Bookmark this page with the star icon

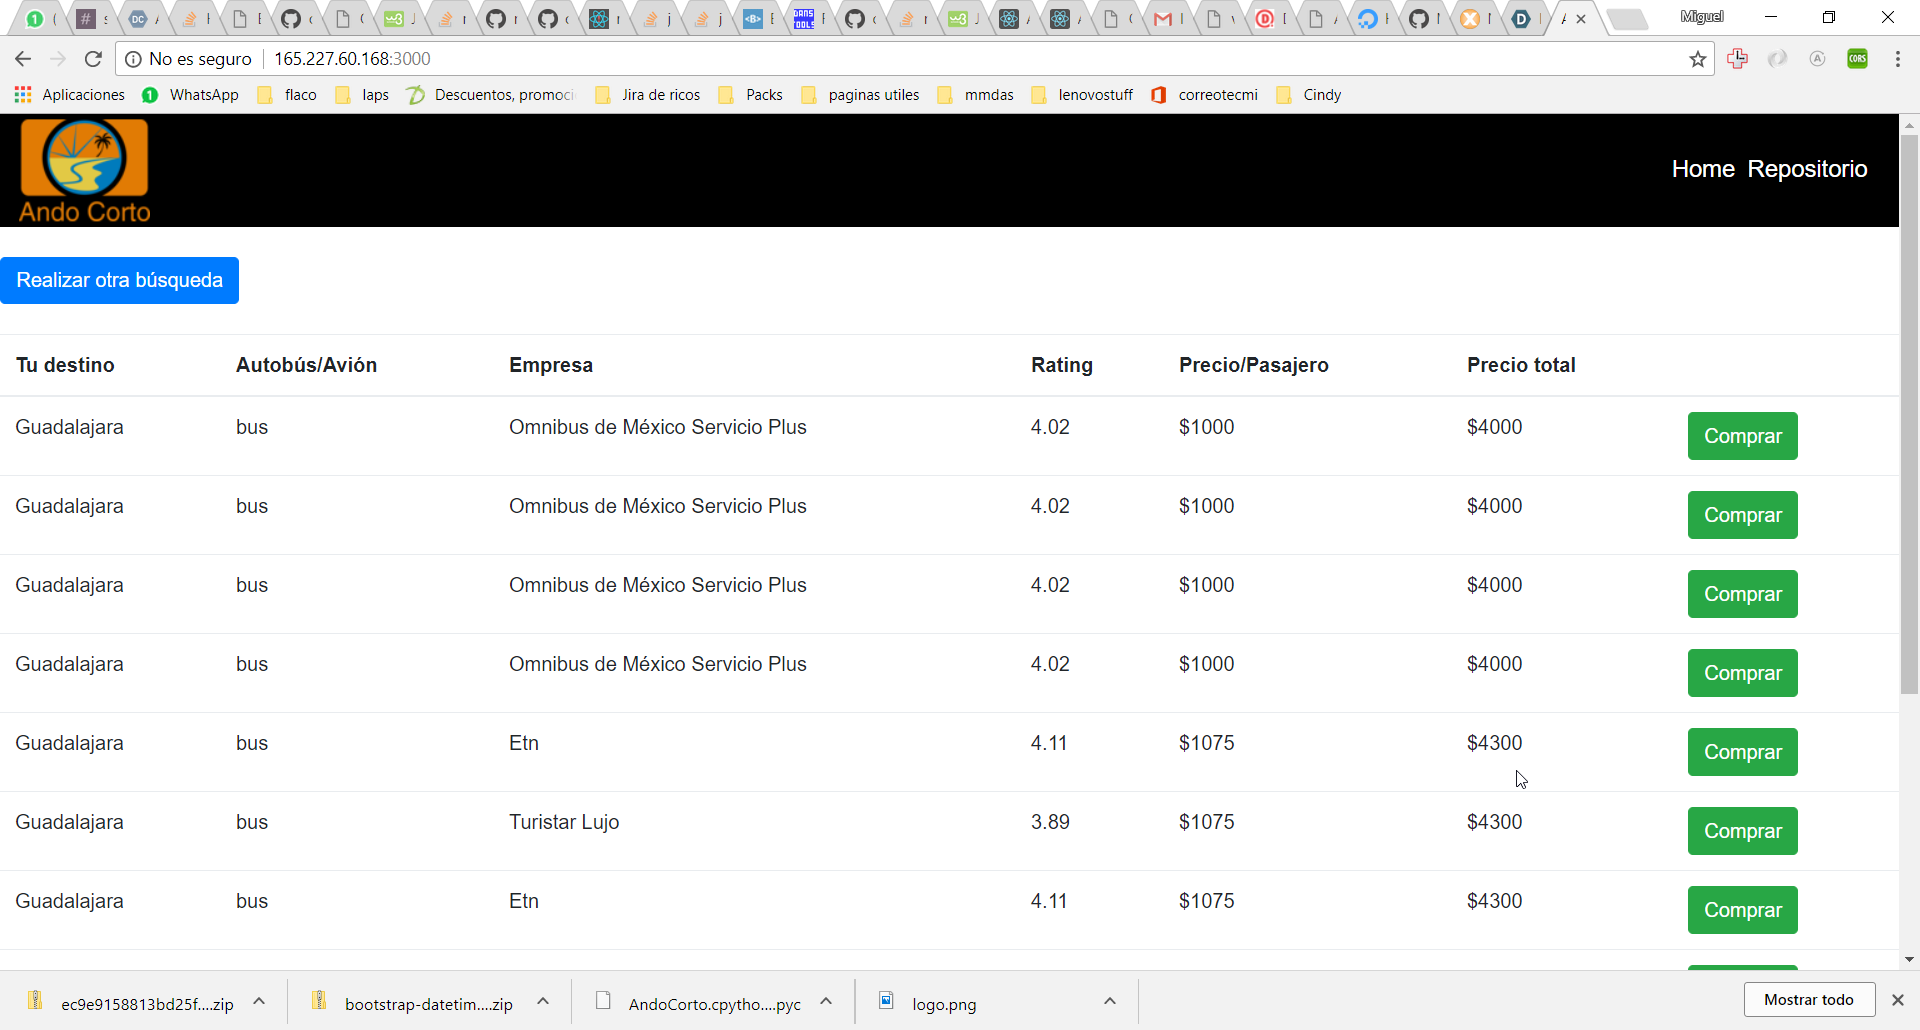(x=1697, y=59)
